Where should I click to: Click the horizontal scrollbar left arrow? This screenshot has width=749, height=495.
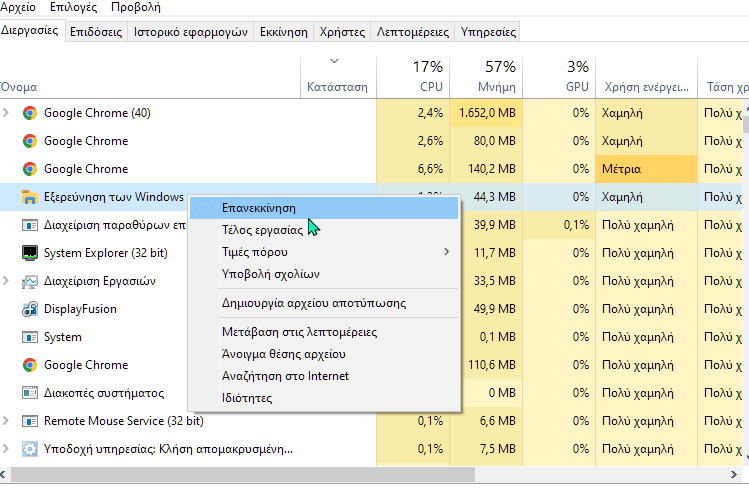[x=3, y=474]
